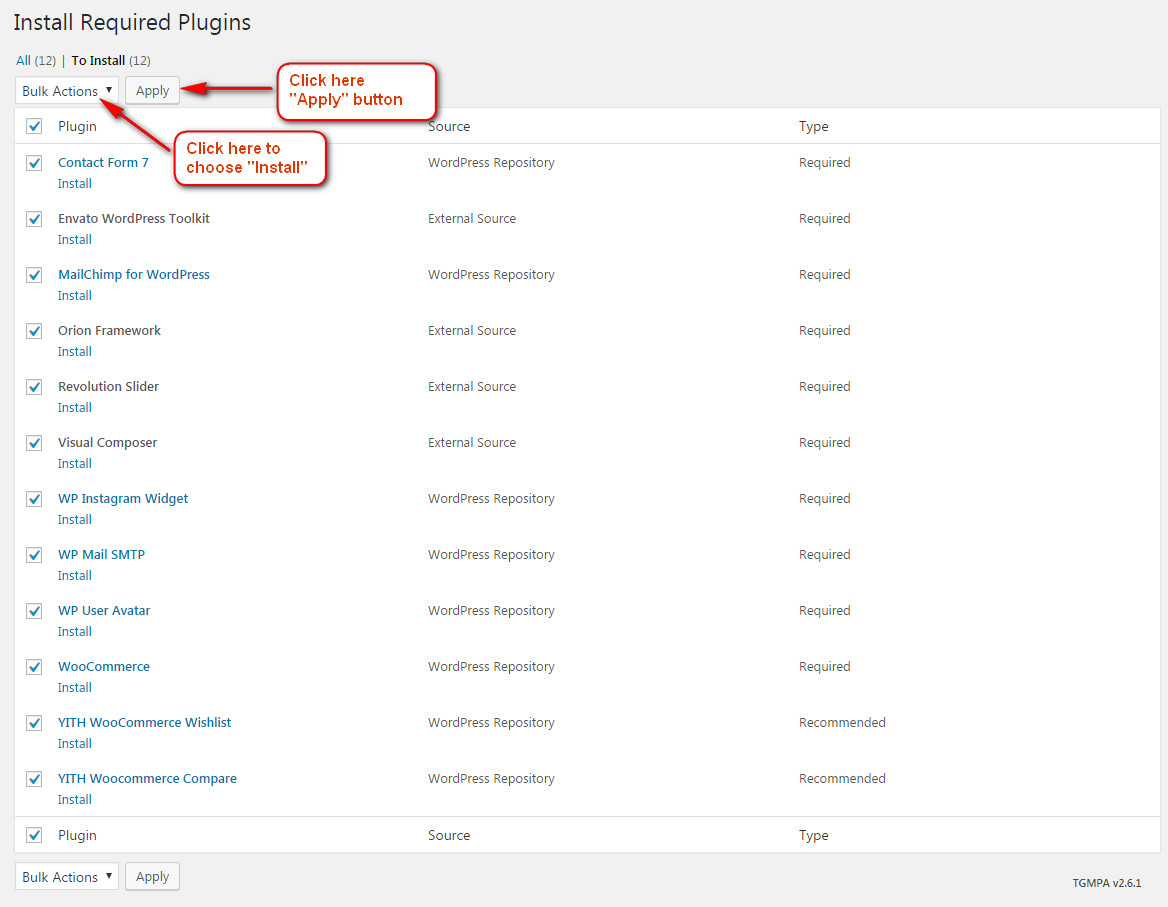Viewport: 1168px width, 907px height.
Task: Click External Source in the Orion Framework row
Action: coord(472,330)
